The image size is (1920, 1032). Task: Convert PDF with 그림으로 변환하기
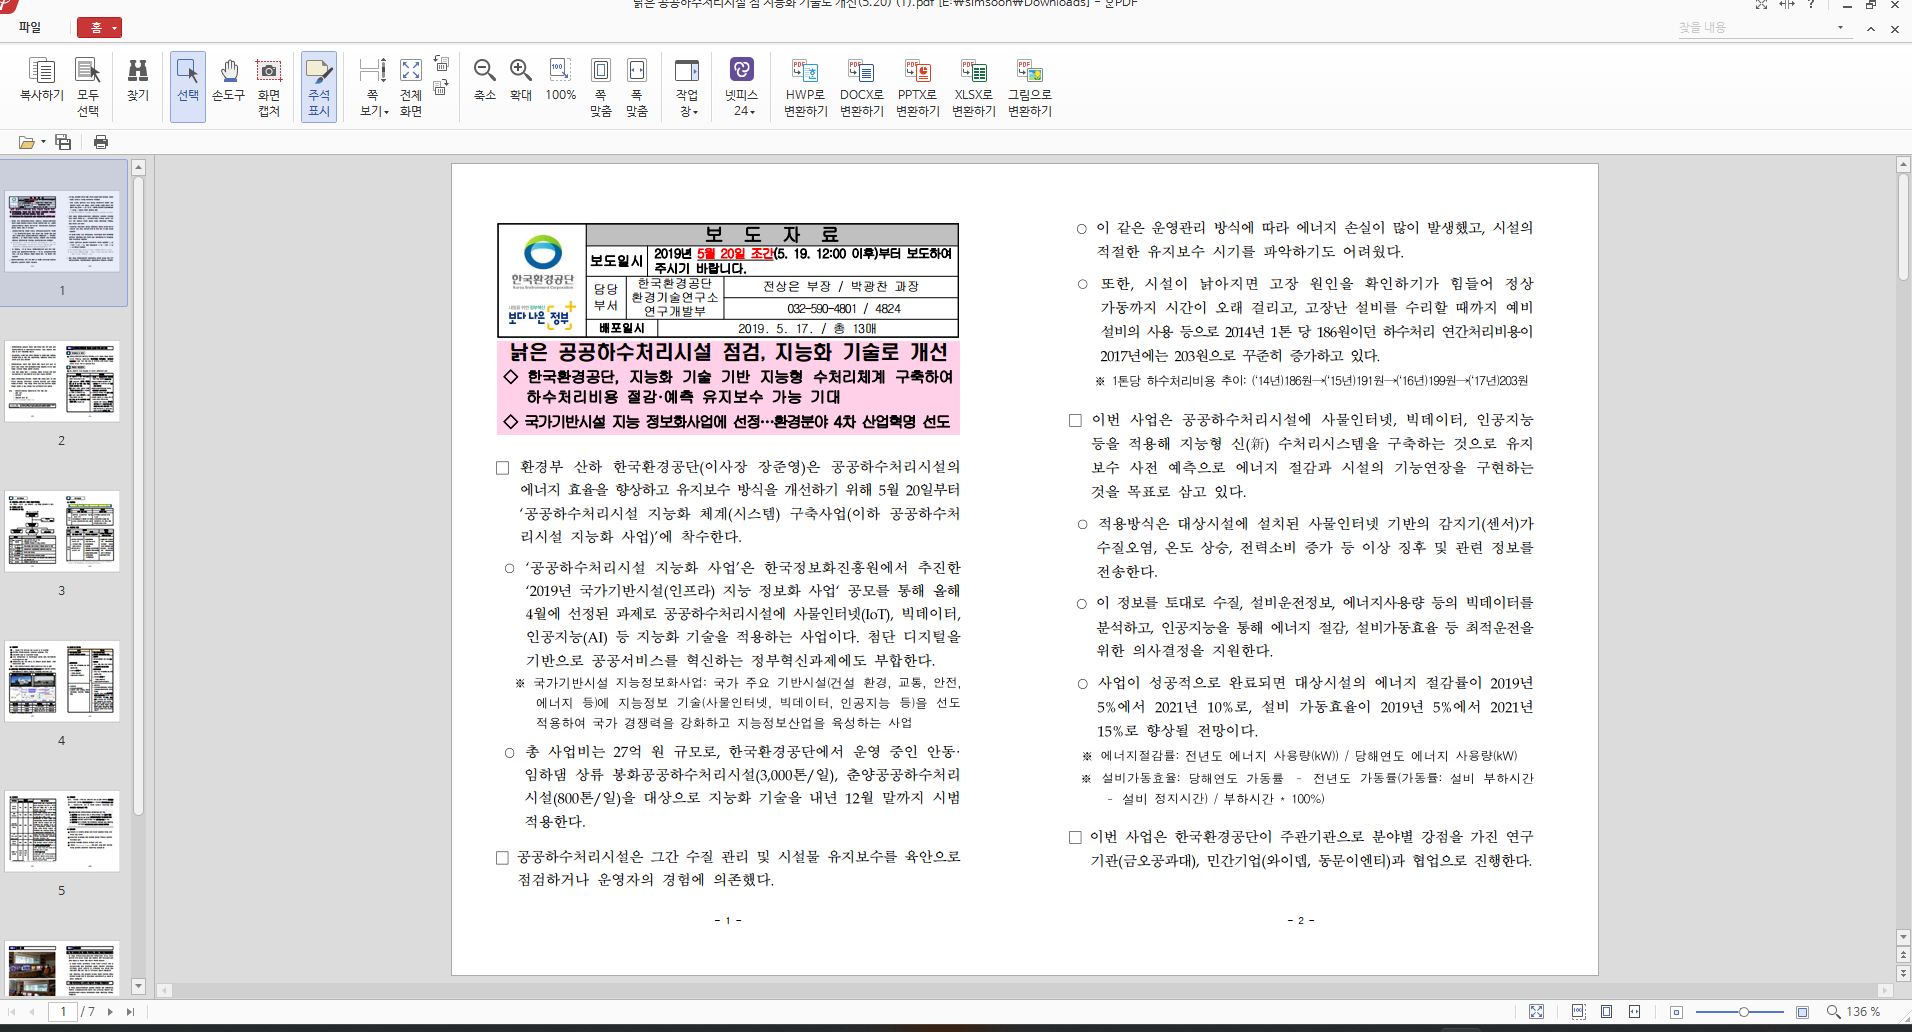tap(1030, 87)
